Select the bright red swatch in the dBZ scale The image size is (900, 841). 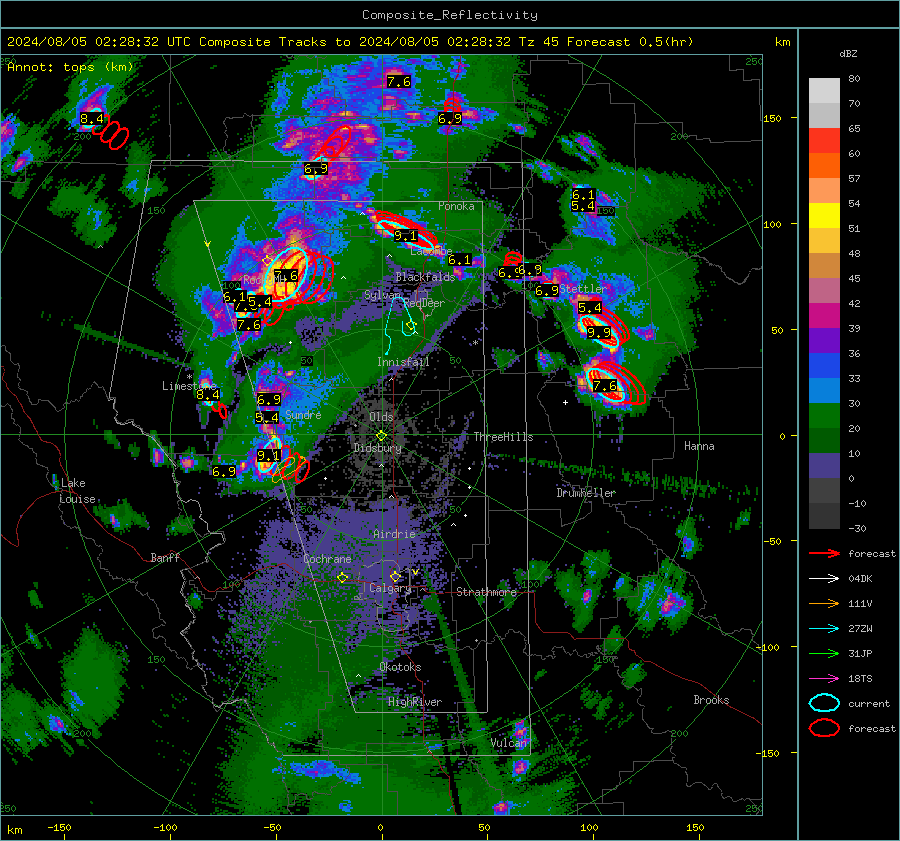click(x=824, y=141)
